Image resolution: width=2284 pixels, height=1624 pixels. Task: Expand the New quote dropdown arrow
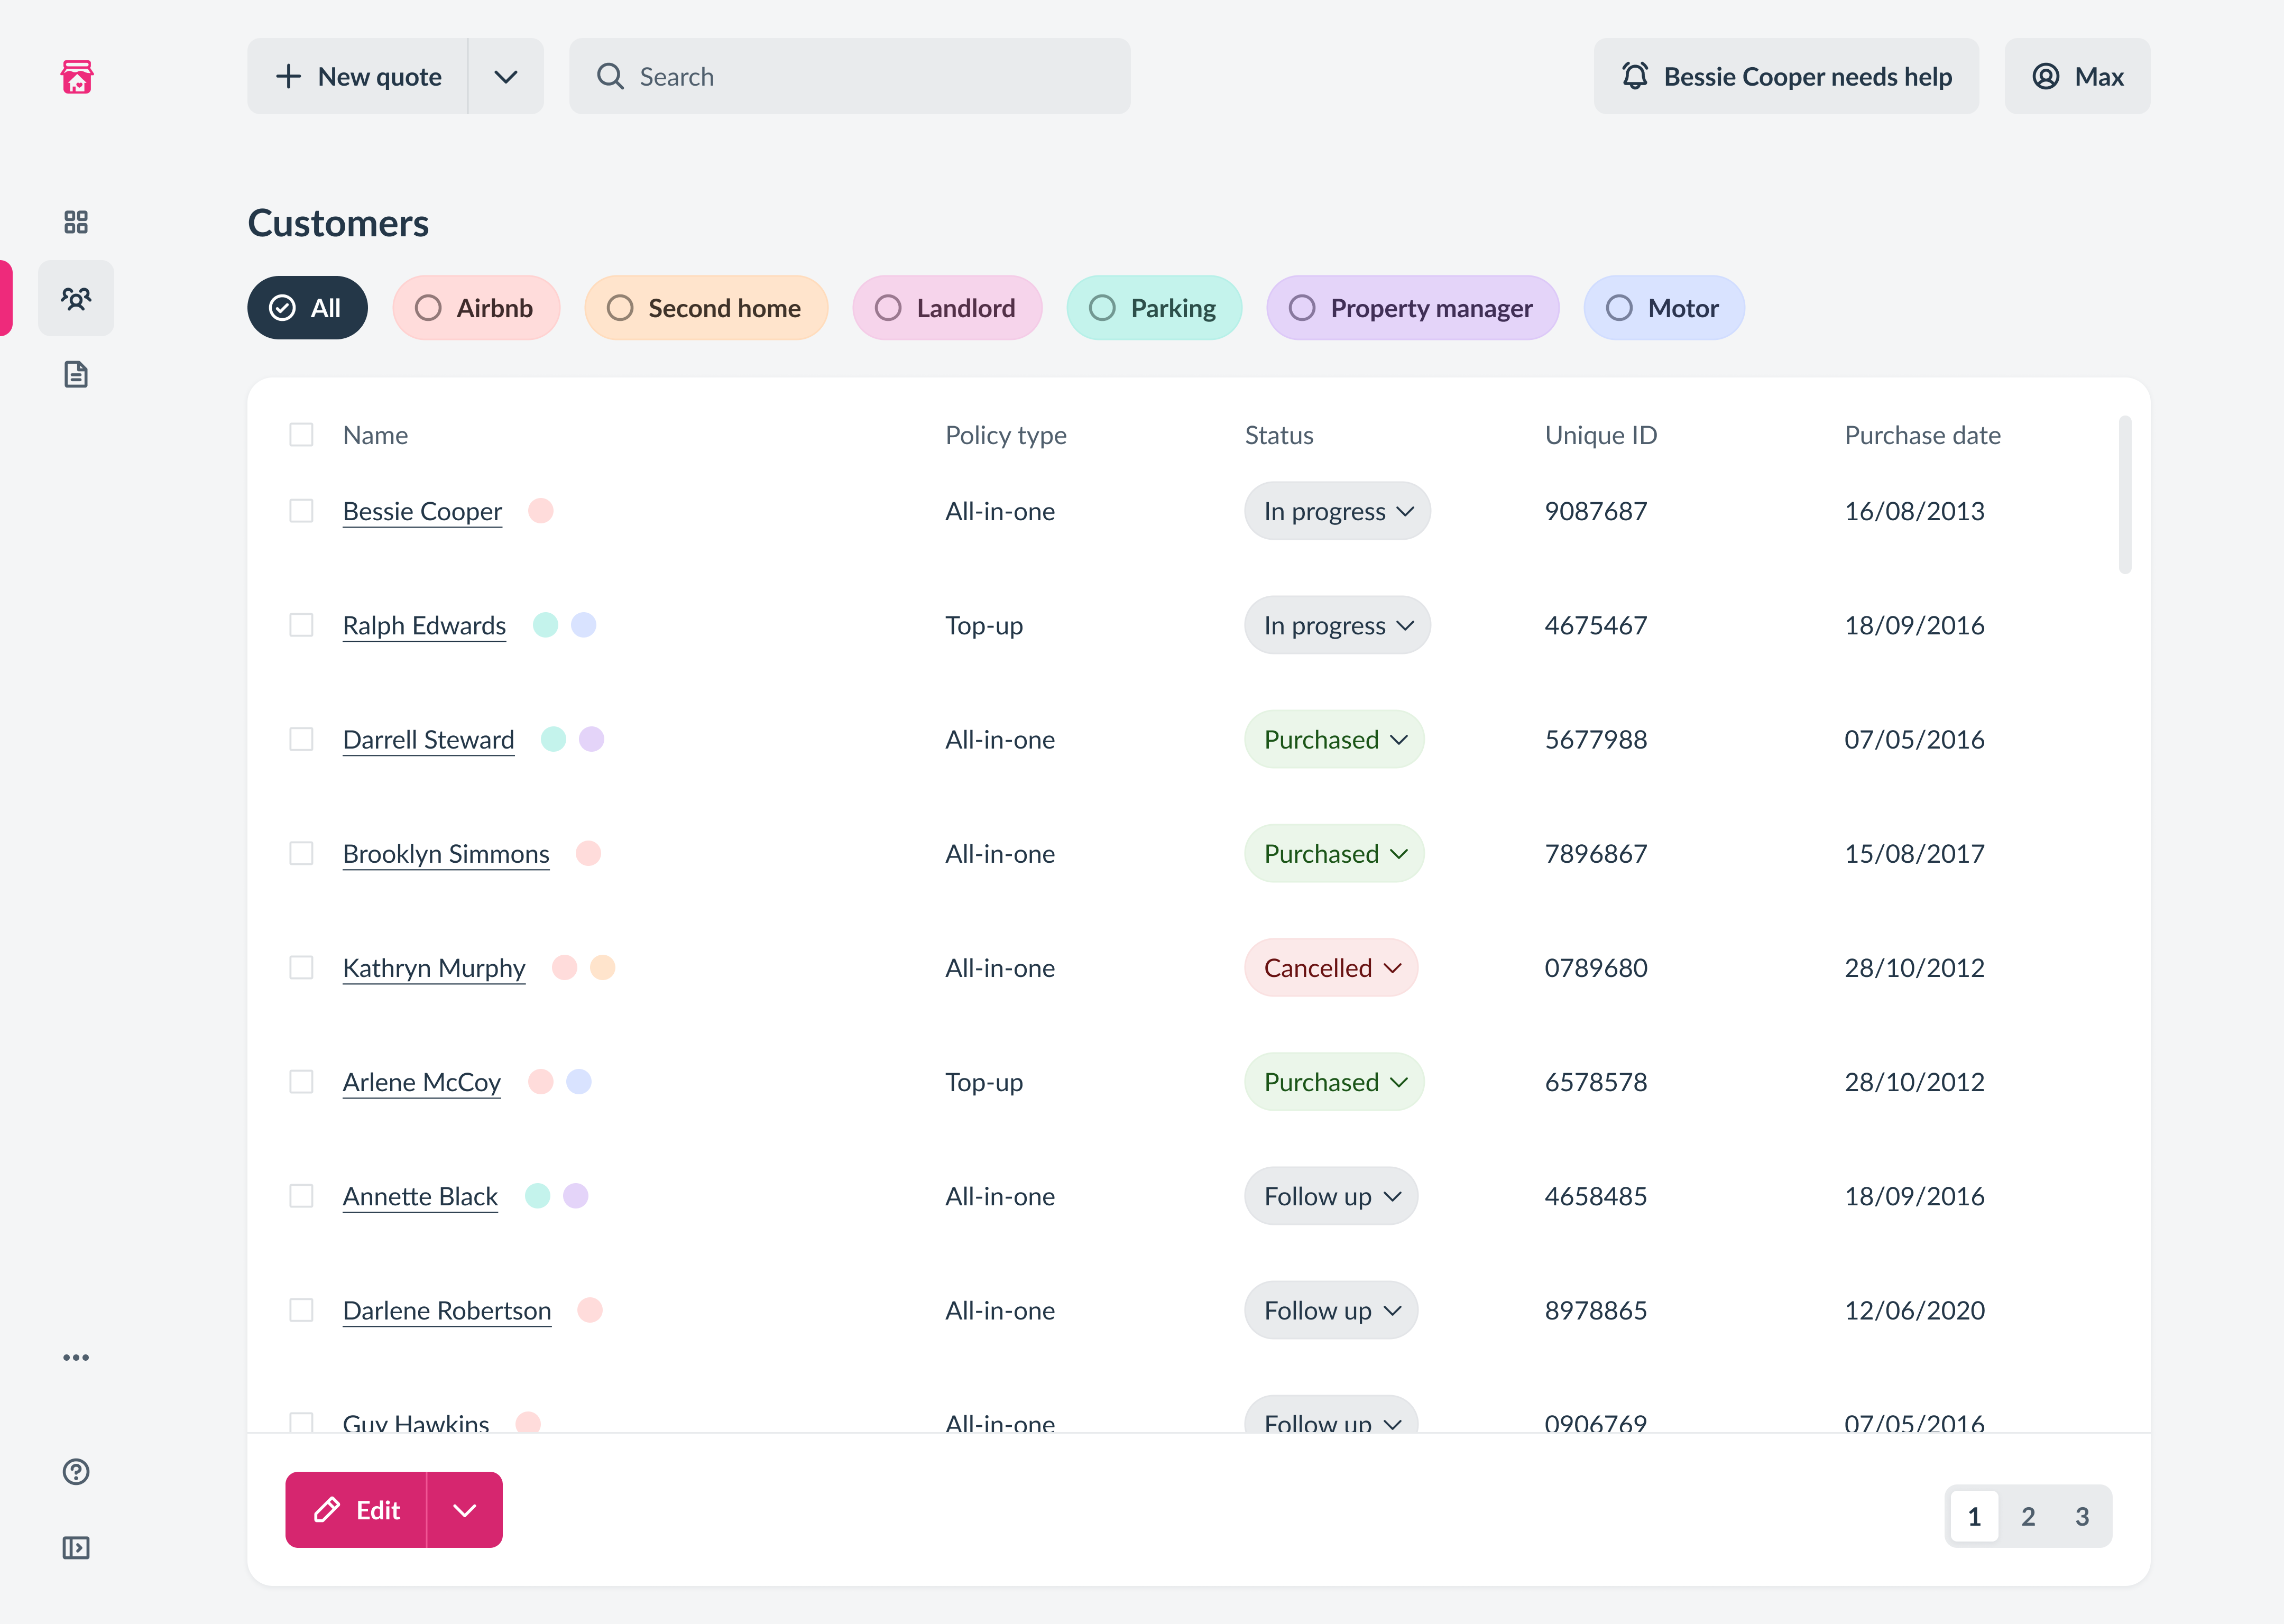pyautogui.click(x=506, y=77)
